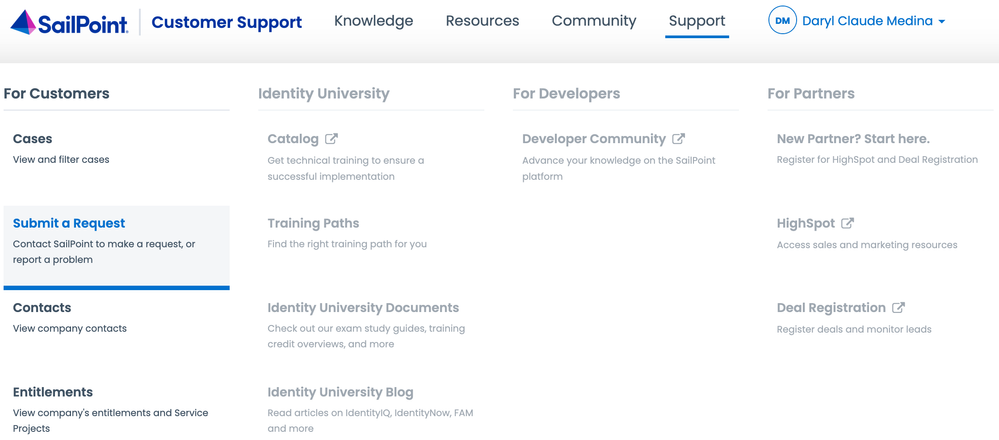Click the SailPoint logo

pyautogui.click(x=69, y=22)
